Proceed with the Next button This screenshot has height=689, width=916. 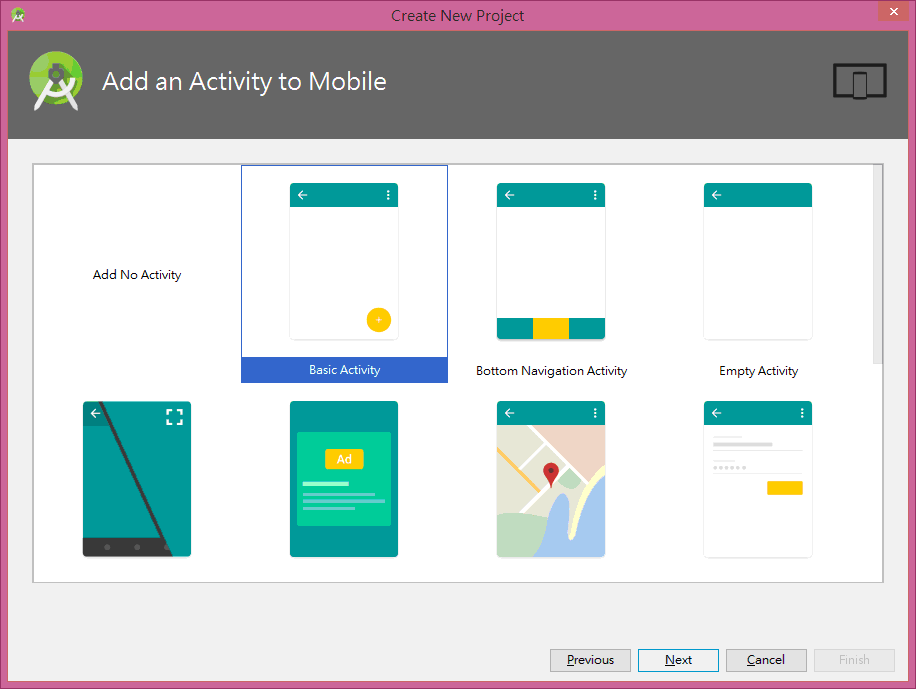pyautogui.click(x=678, y=660)
